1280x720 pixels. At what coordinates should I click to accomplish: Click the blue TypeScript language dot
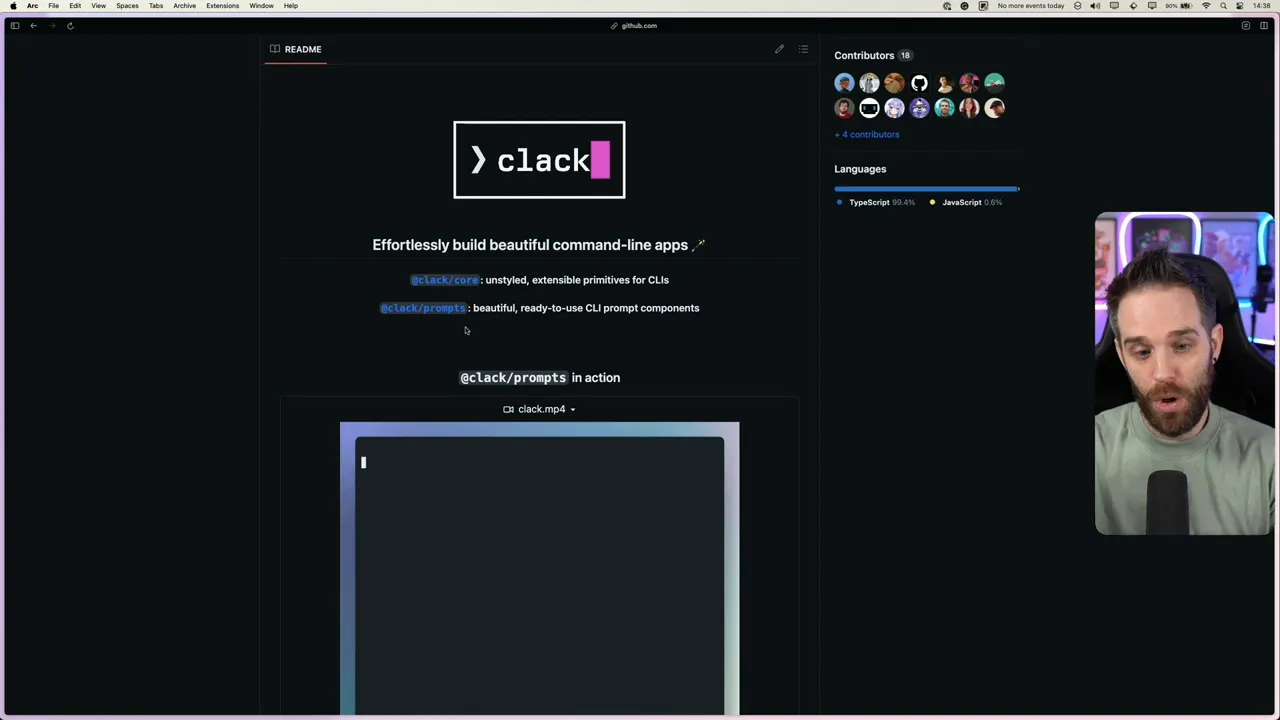839,202
